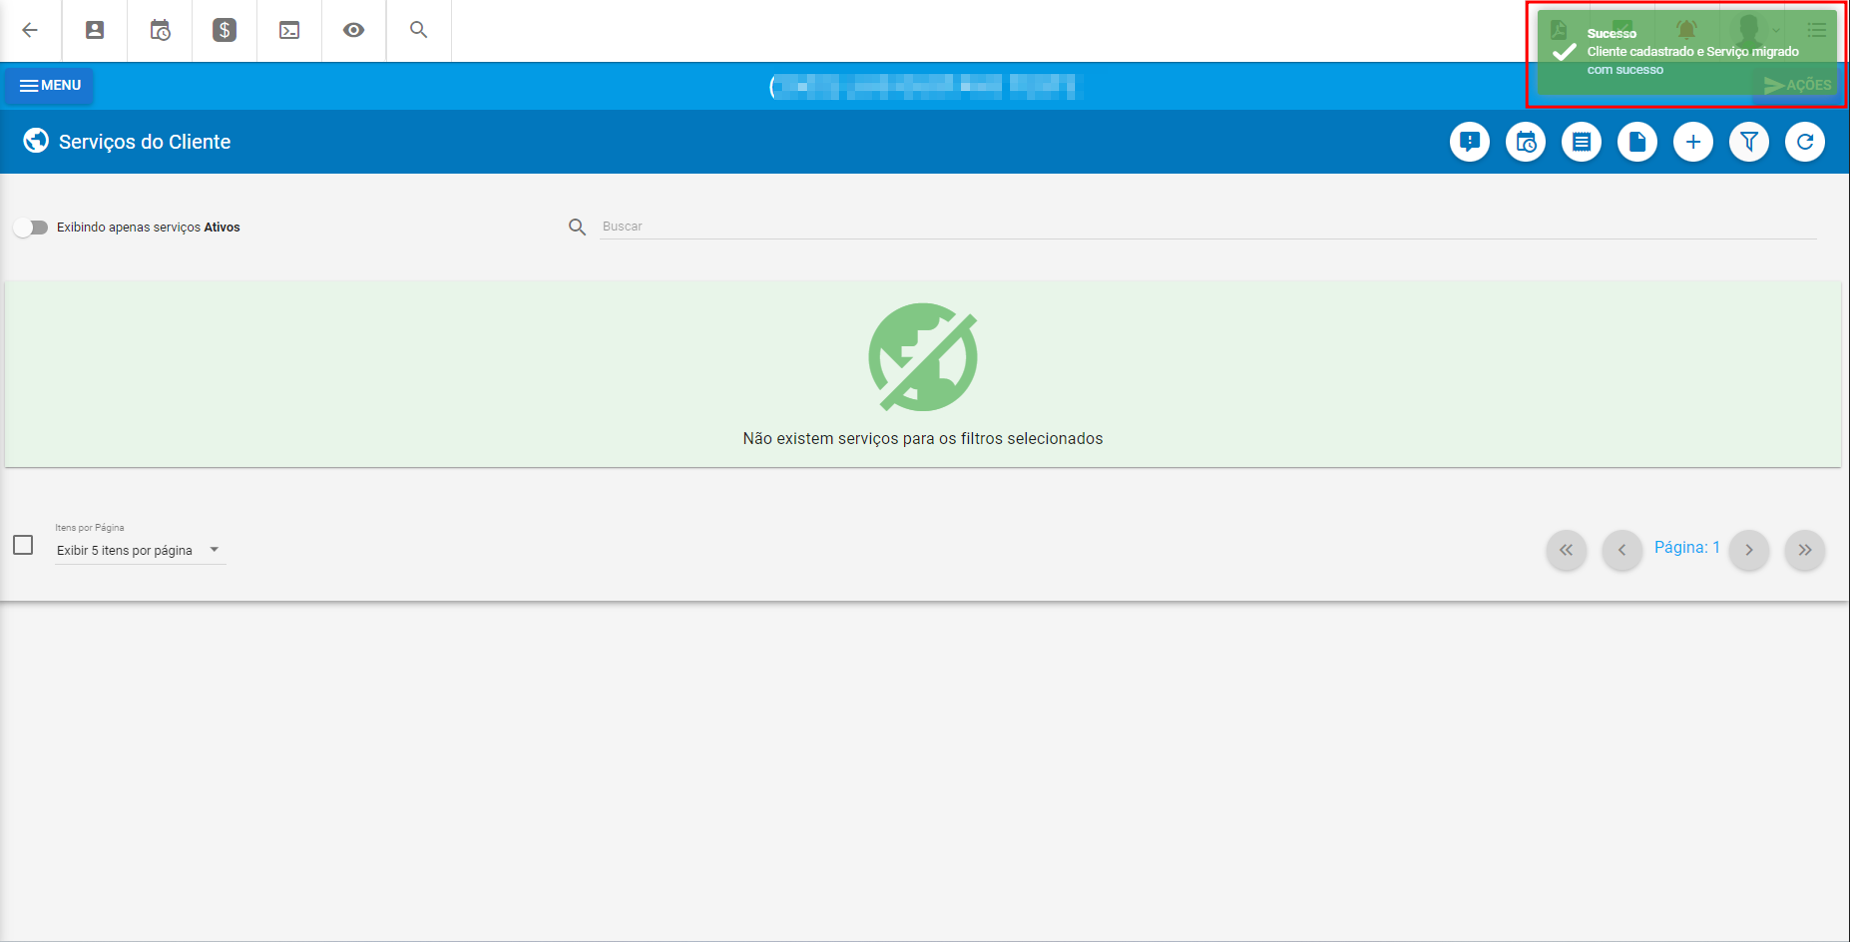Check the select-all checkbox at bottom
Image resolution: width=1850 pixels, height=942 pixels.
(23, 545)
